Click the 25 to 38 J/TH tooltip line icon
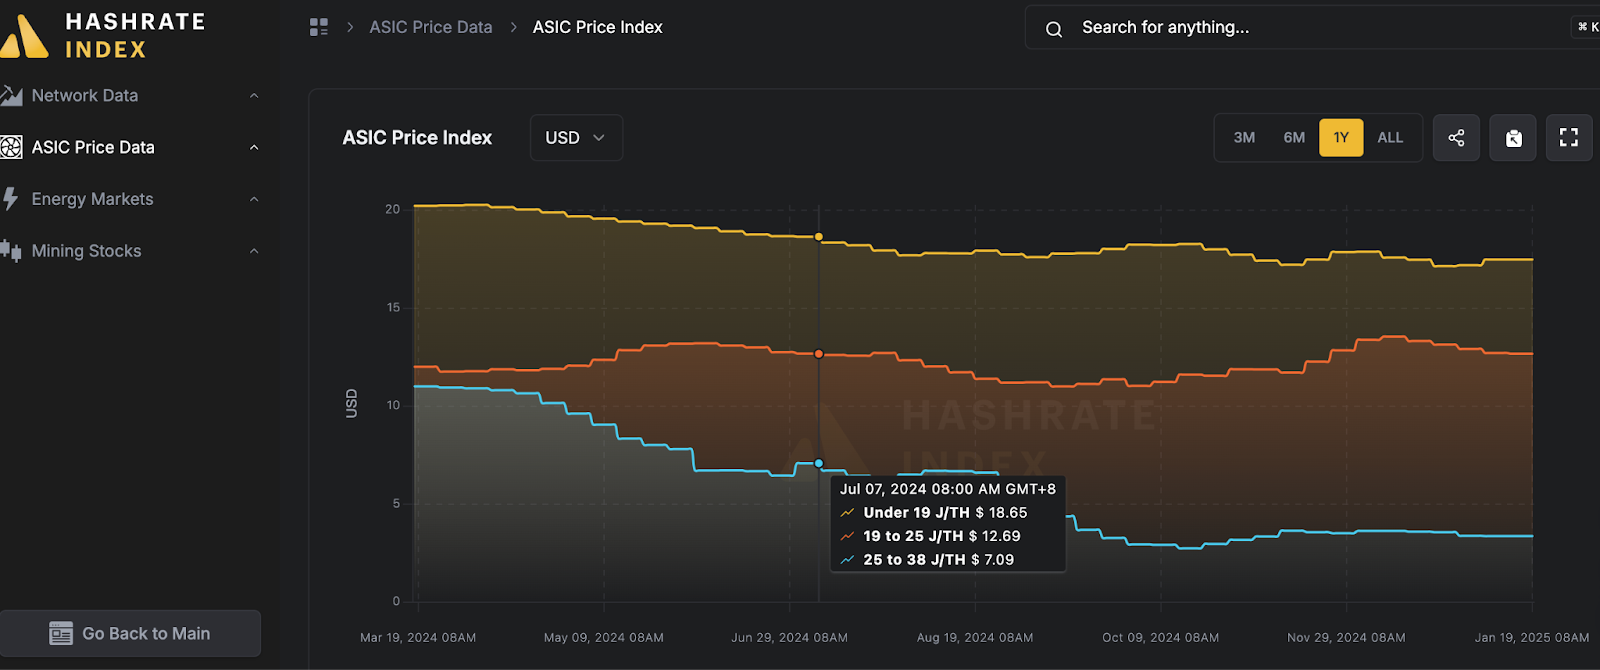 848,560
